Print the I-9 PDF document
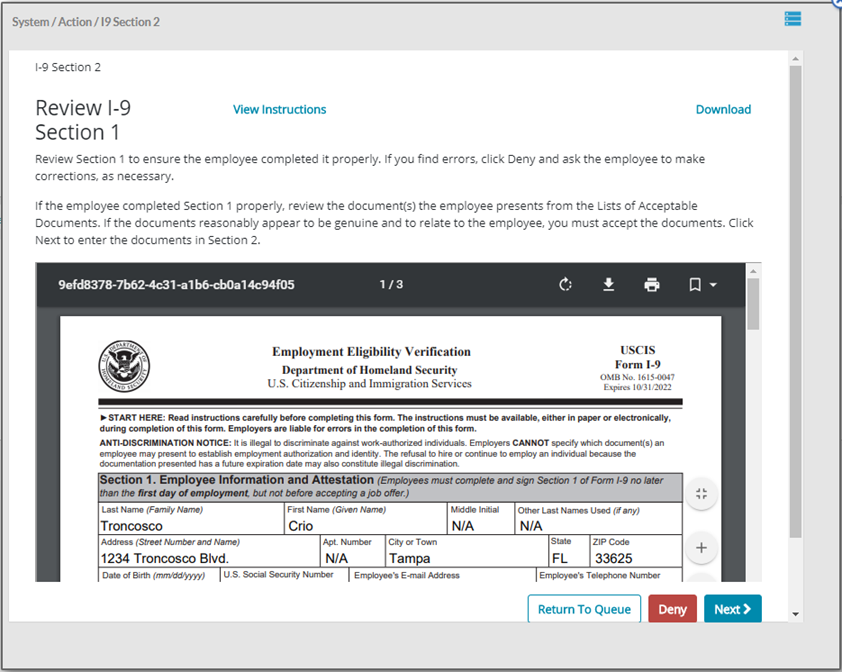The height and width of the screenshot is (672, 842). coord(651,284)
